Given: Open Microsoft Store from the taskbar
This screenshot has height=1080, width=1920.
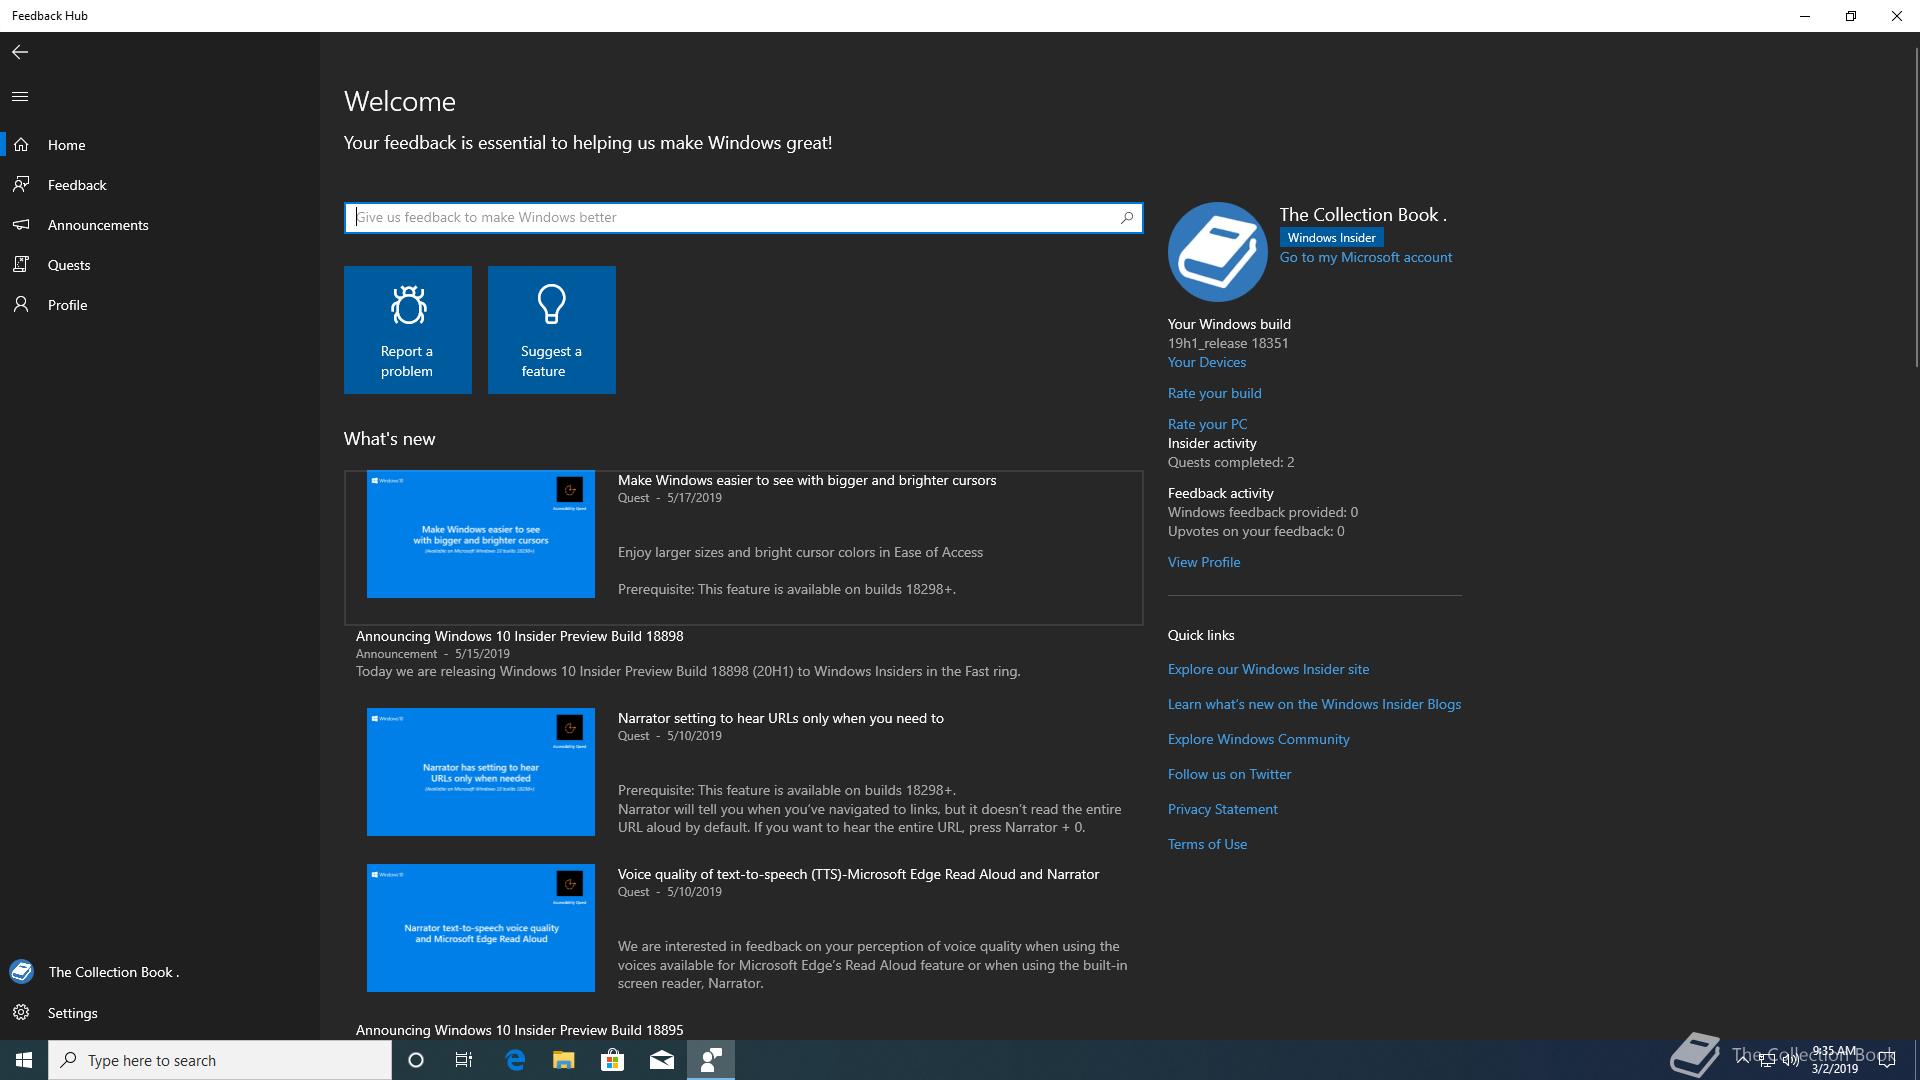Looking at the screenshot, I should [x=612, y=1060].
